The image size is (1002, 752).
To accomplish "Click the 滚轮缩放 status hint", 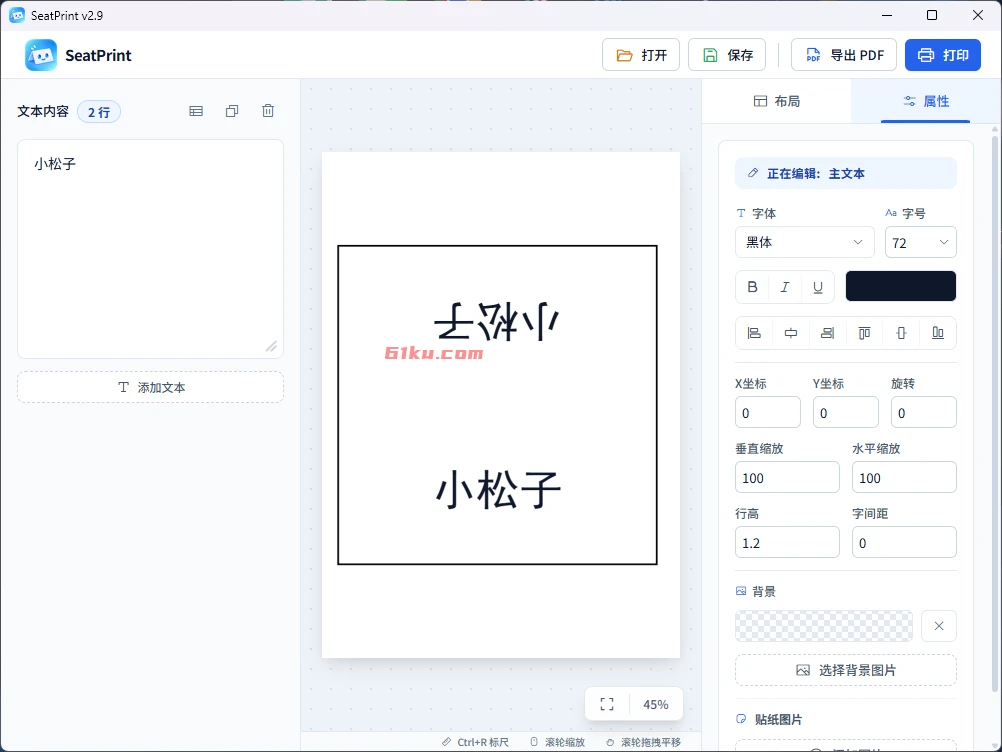I will (557, 742).
